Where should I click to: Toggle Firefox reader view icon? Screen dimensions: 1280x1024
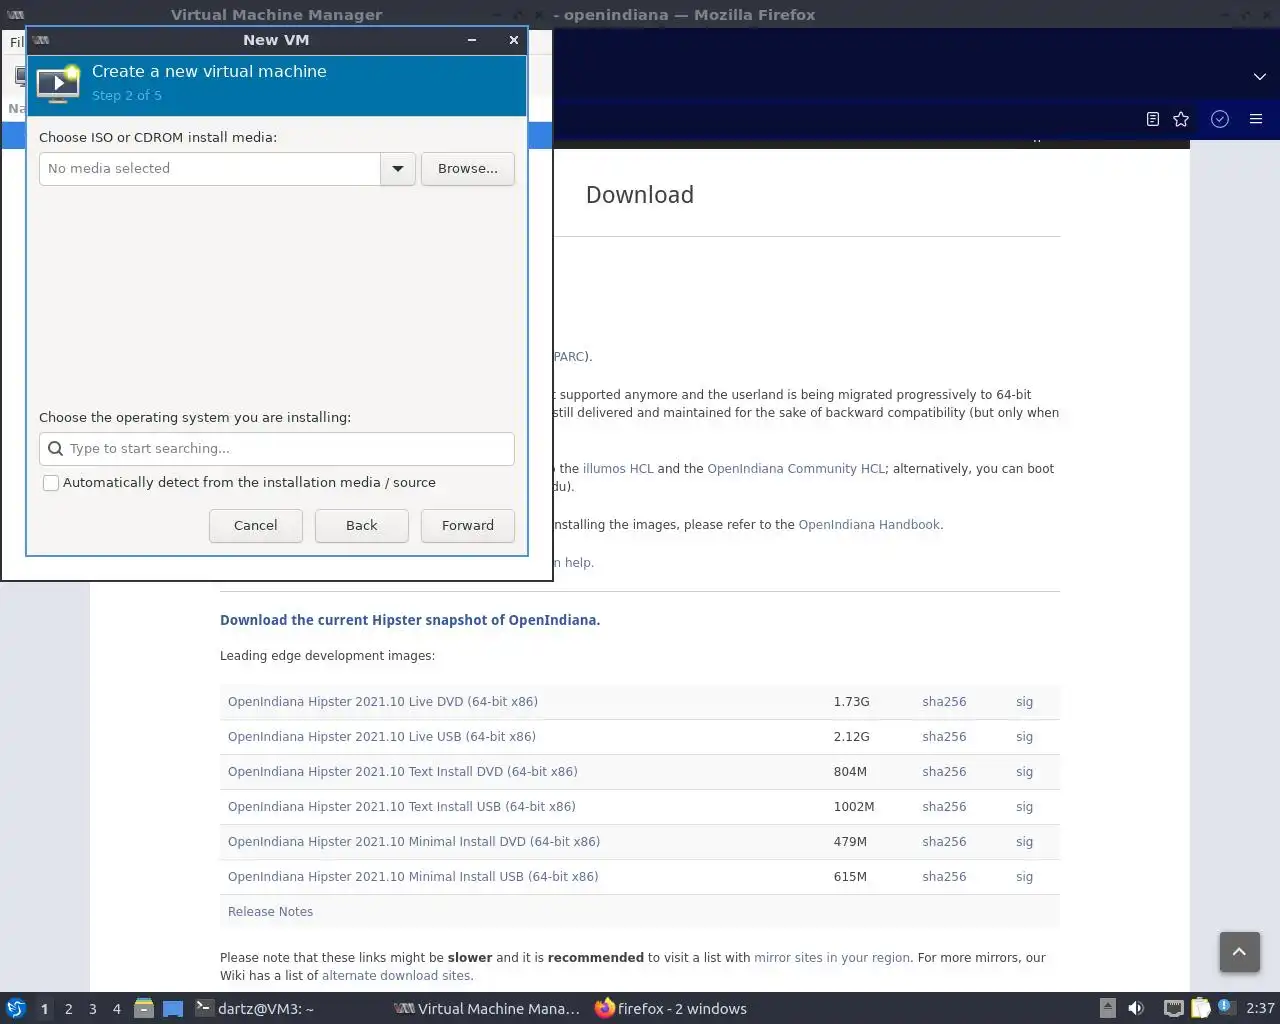point(1152,119)
